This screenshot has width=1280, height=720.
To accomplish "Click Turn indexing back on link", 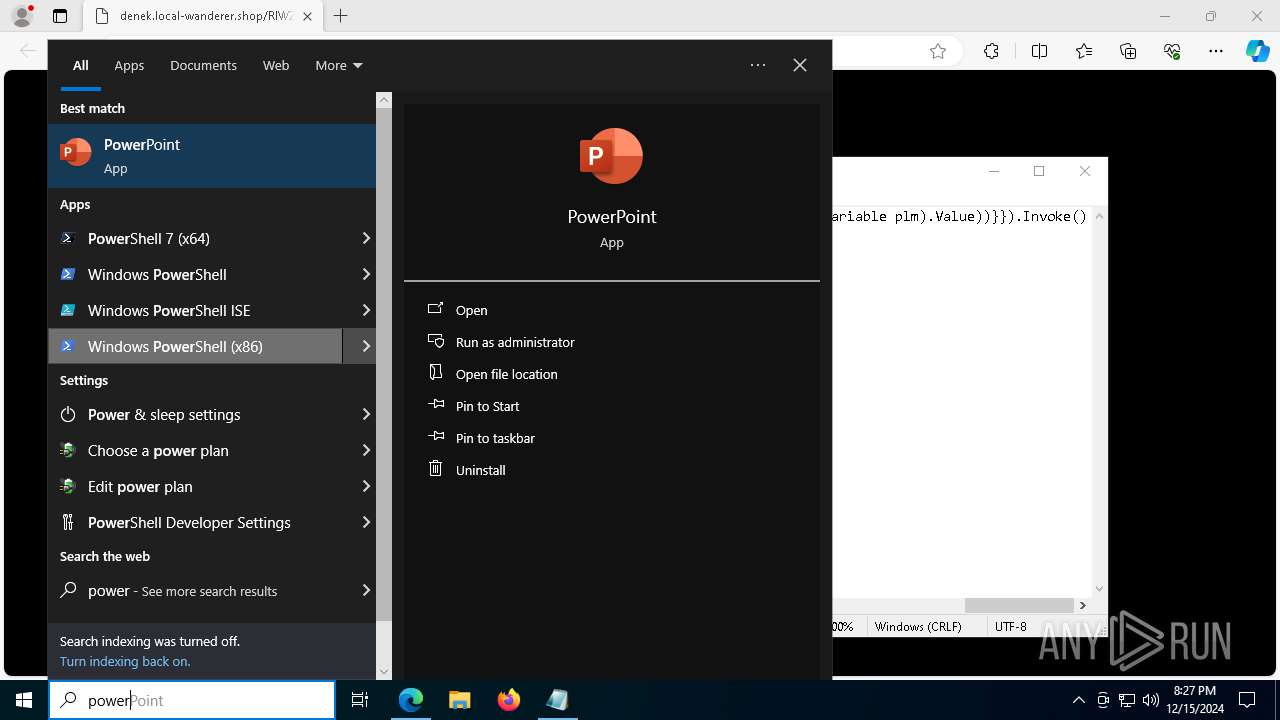I will click(x=125, y=661).
